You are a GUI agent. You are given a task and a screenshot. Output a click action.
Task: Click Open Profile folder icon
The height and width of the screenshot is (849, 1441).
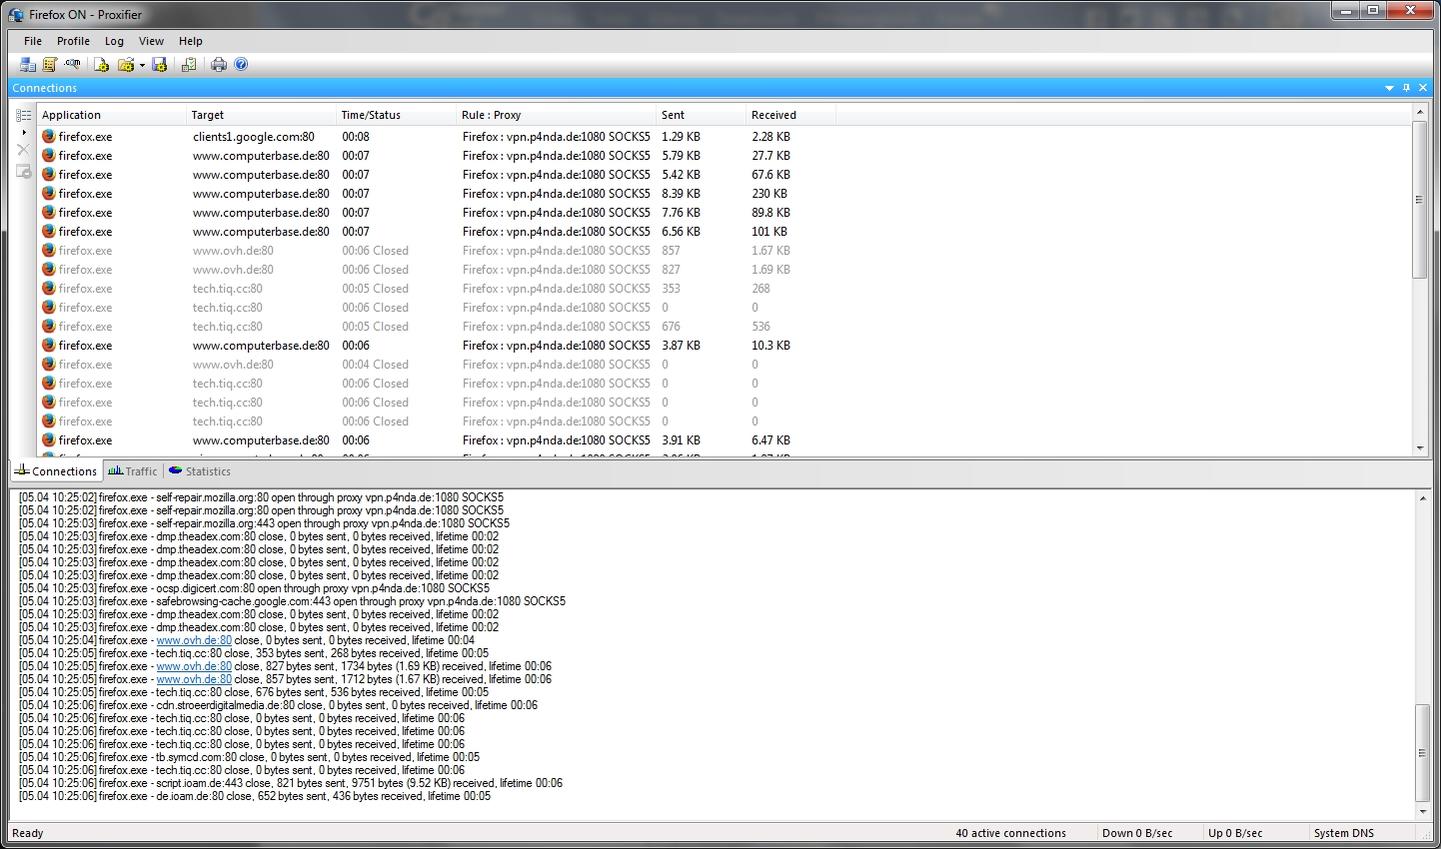coord(126,64)
